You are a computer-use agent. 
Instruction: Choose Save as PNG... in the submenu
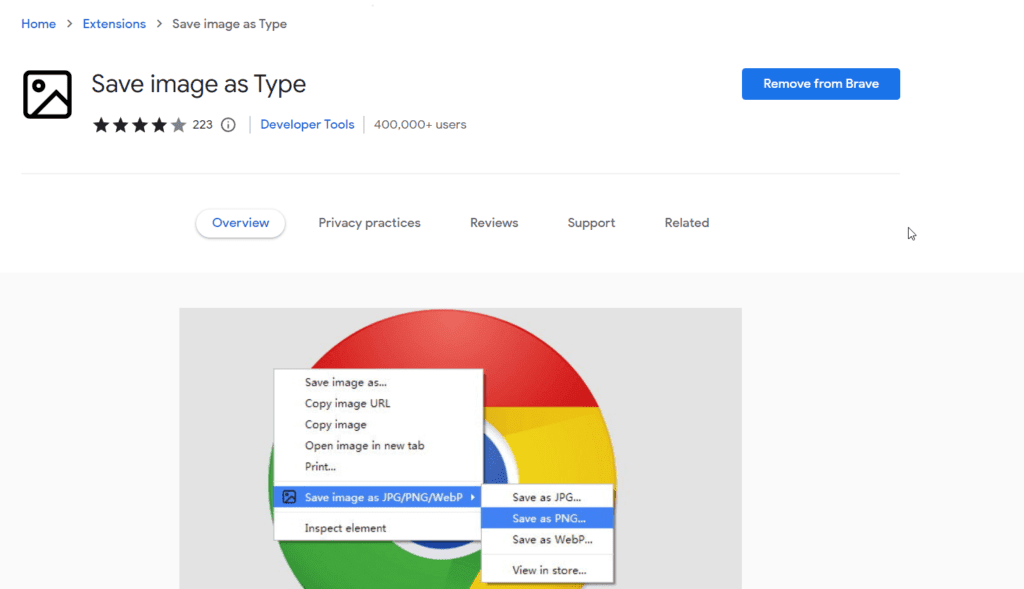547,518
